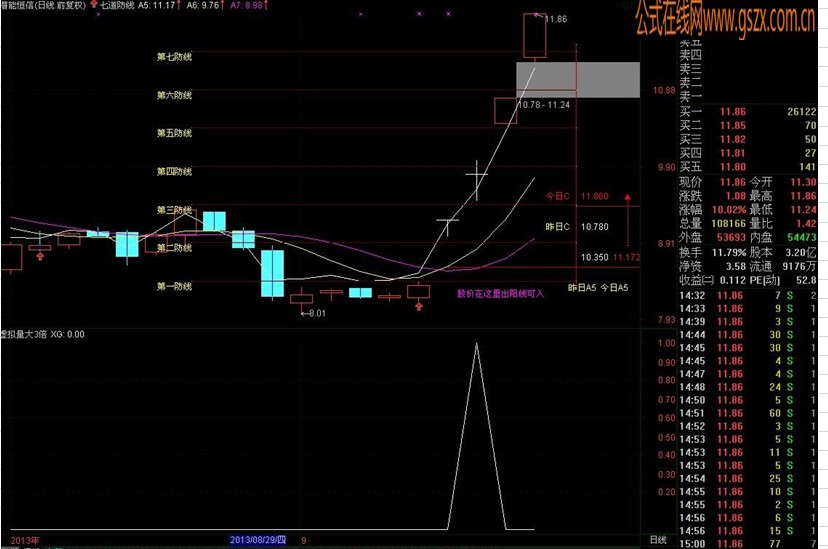Click the purple 股价在这里出阳线可入 note
This screenshot has height=549, width=828.
click(x=500, y=294)
